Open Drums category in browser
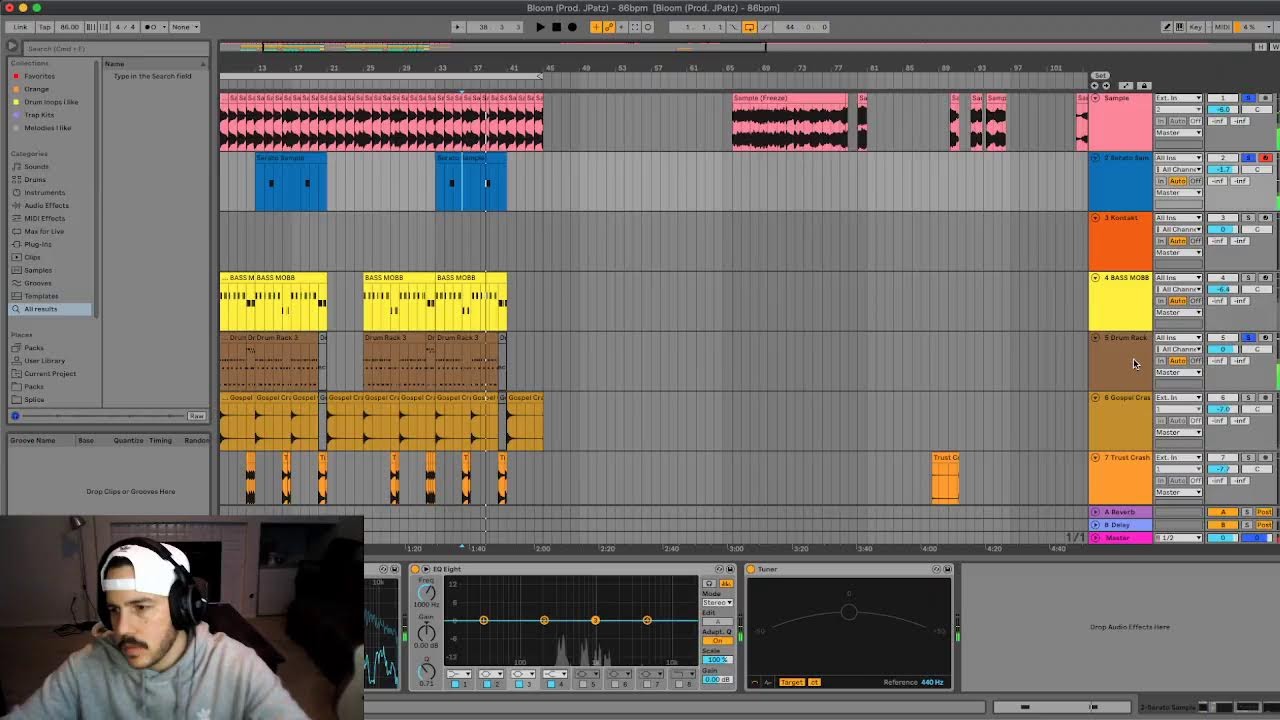Screen dimensions: 1280x720 click(35, 180)
